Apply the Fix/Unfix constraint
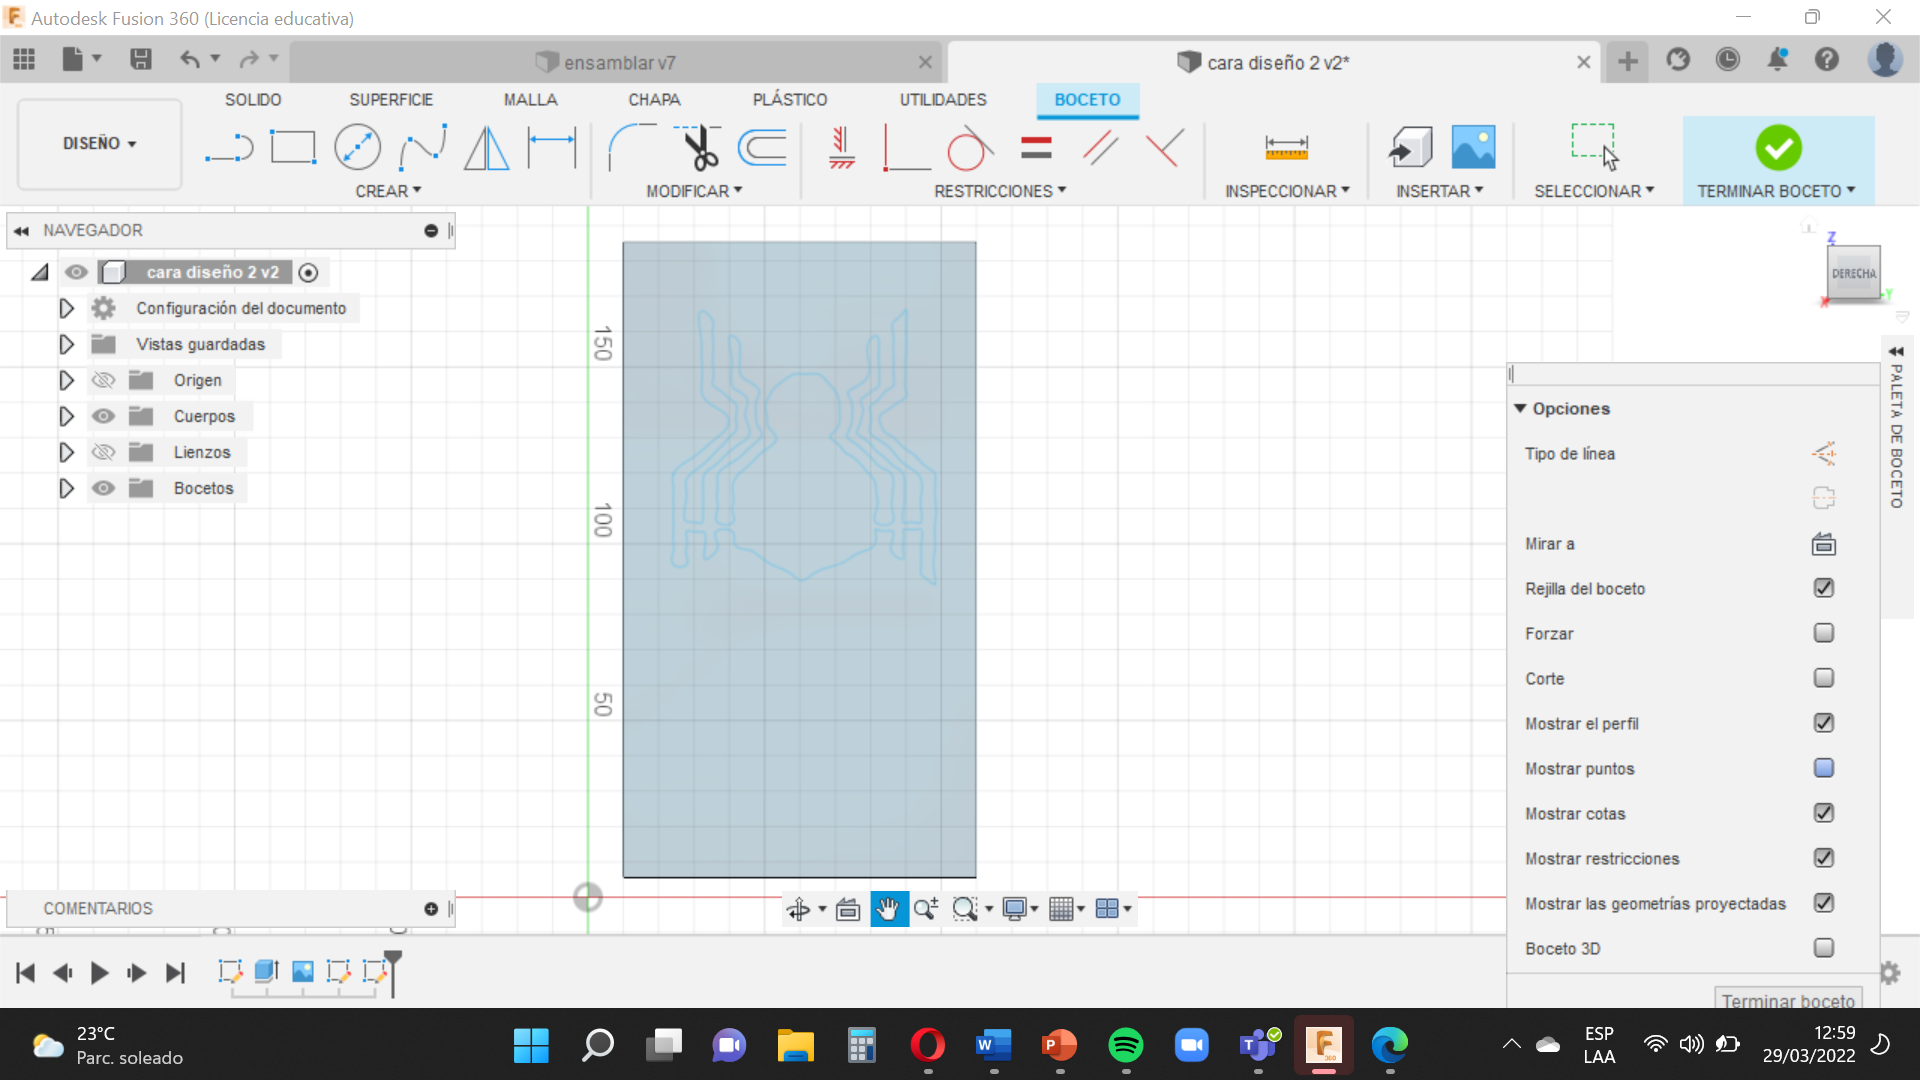Viewport: 1920px width, 1080px height. coord(842,148)
